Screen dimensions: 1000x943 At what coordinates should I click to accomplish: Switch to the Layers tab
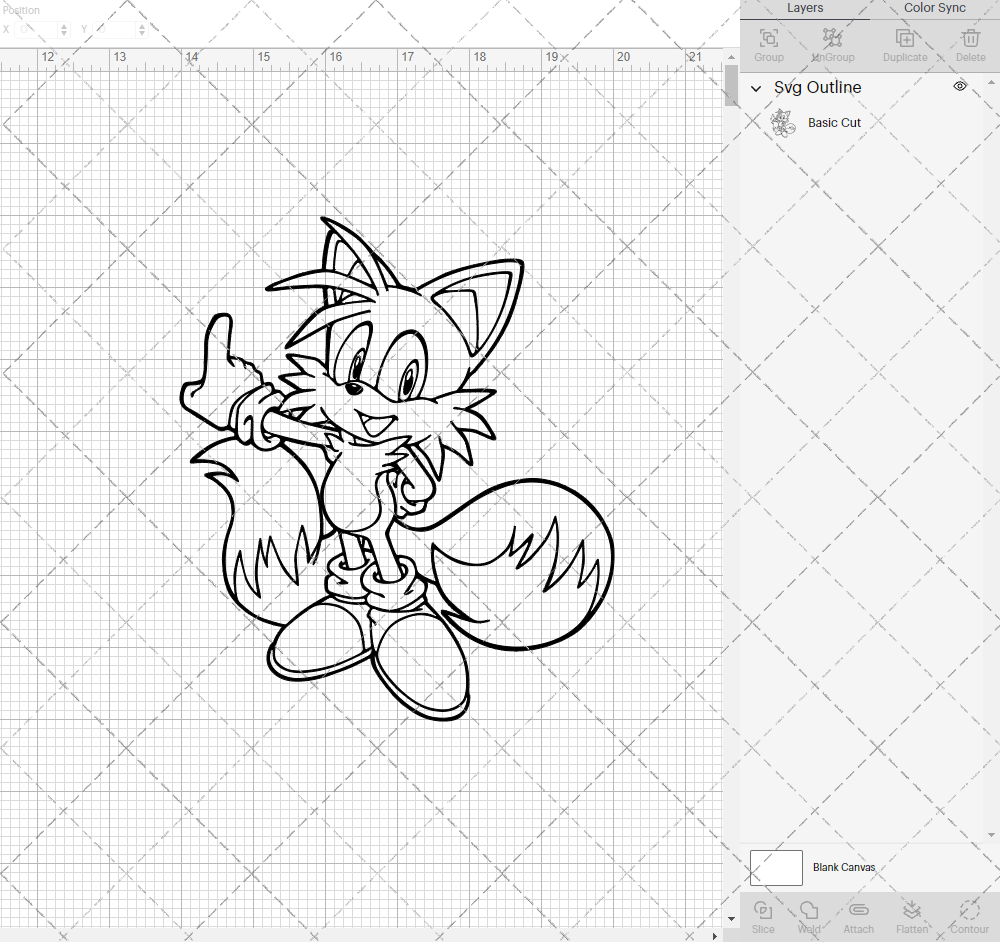[805, 8]
